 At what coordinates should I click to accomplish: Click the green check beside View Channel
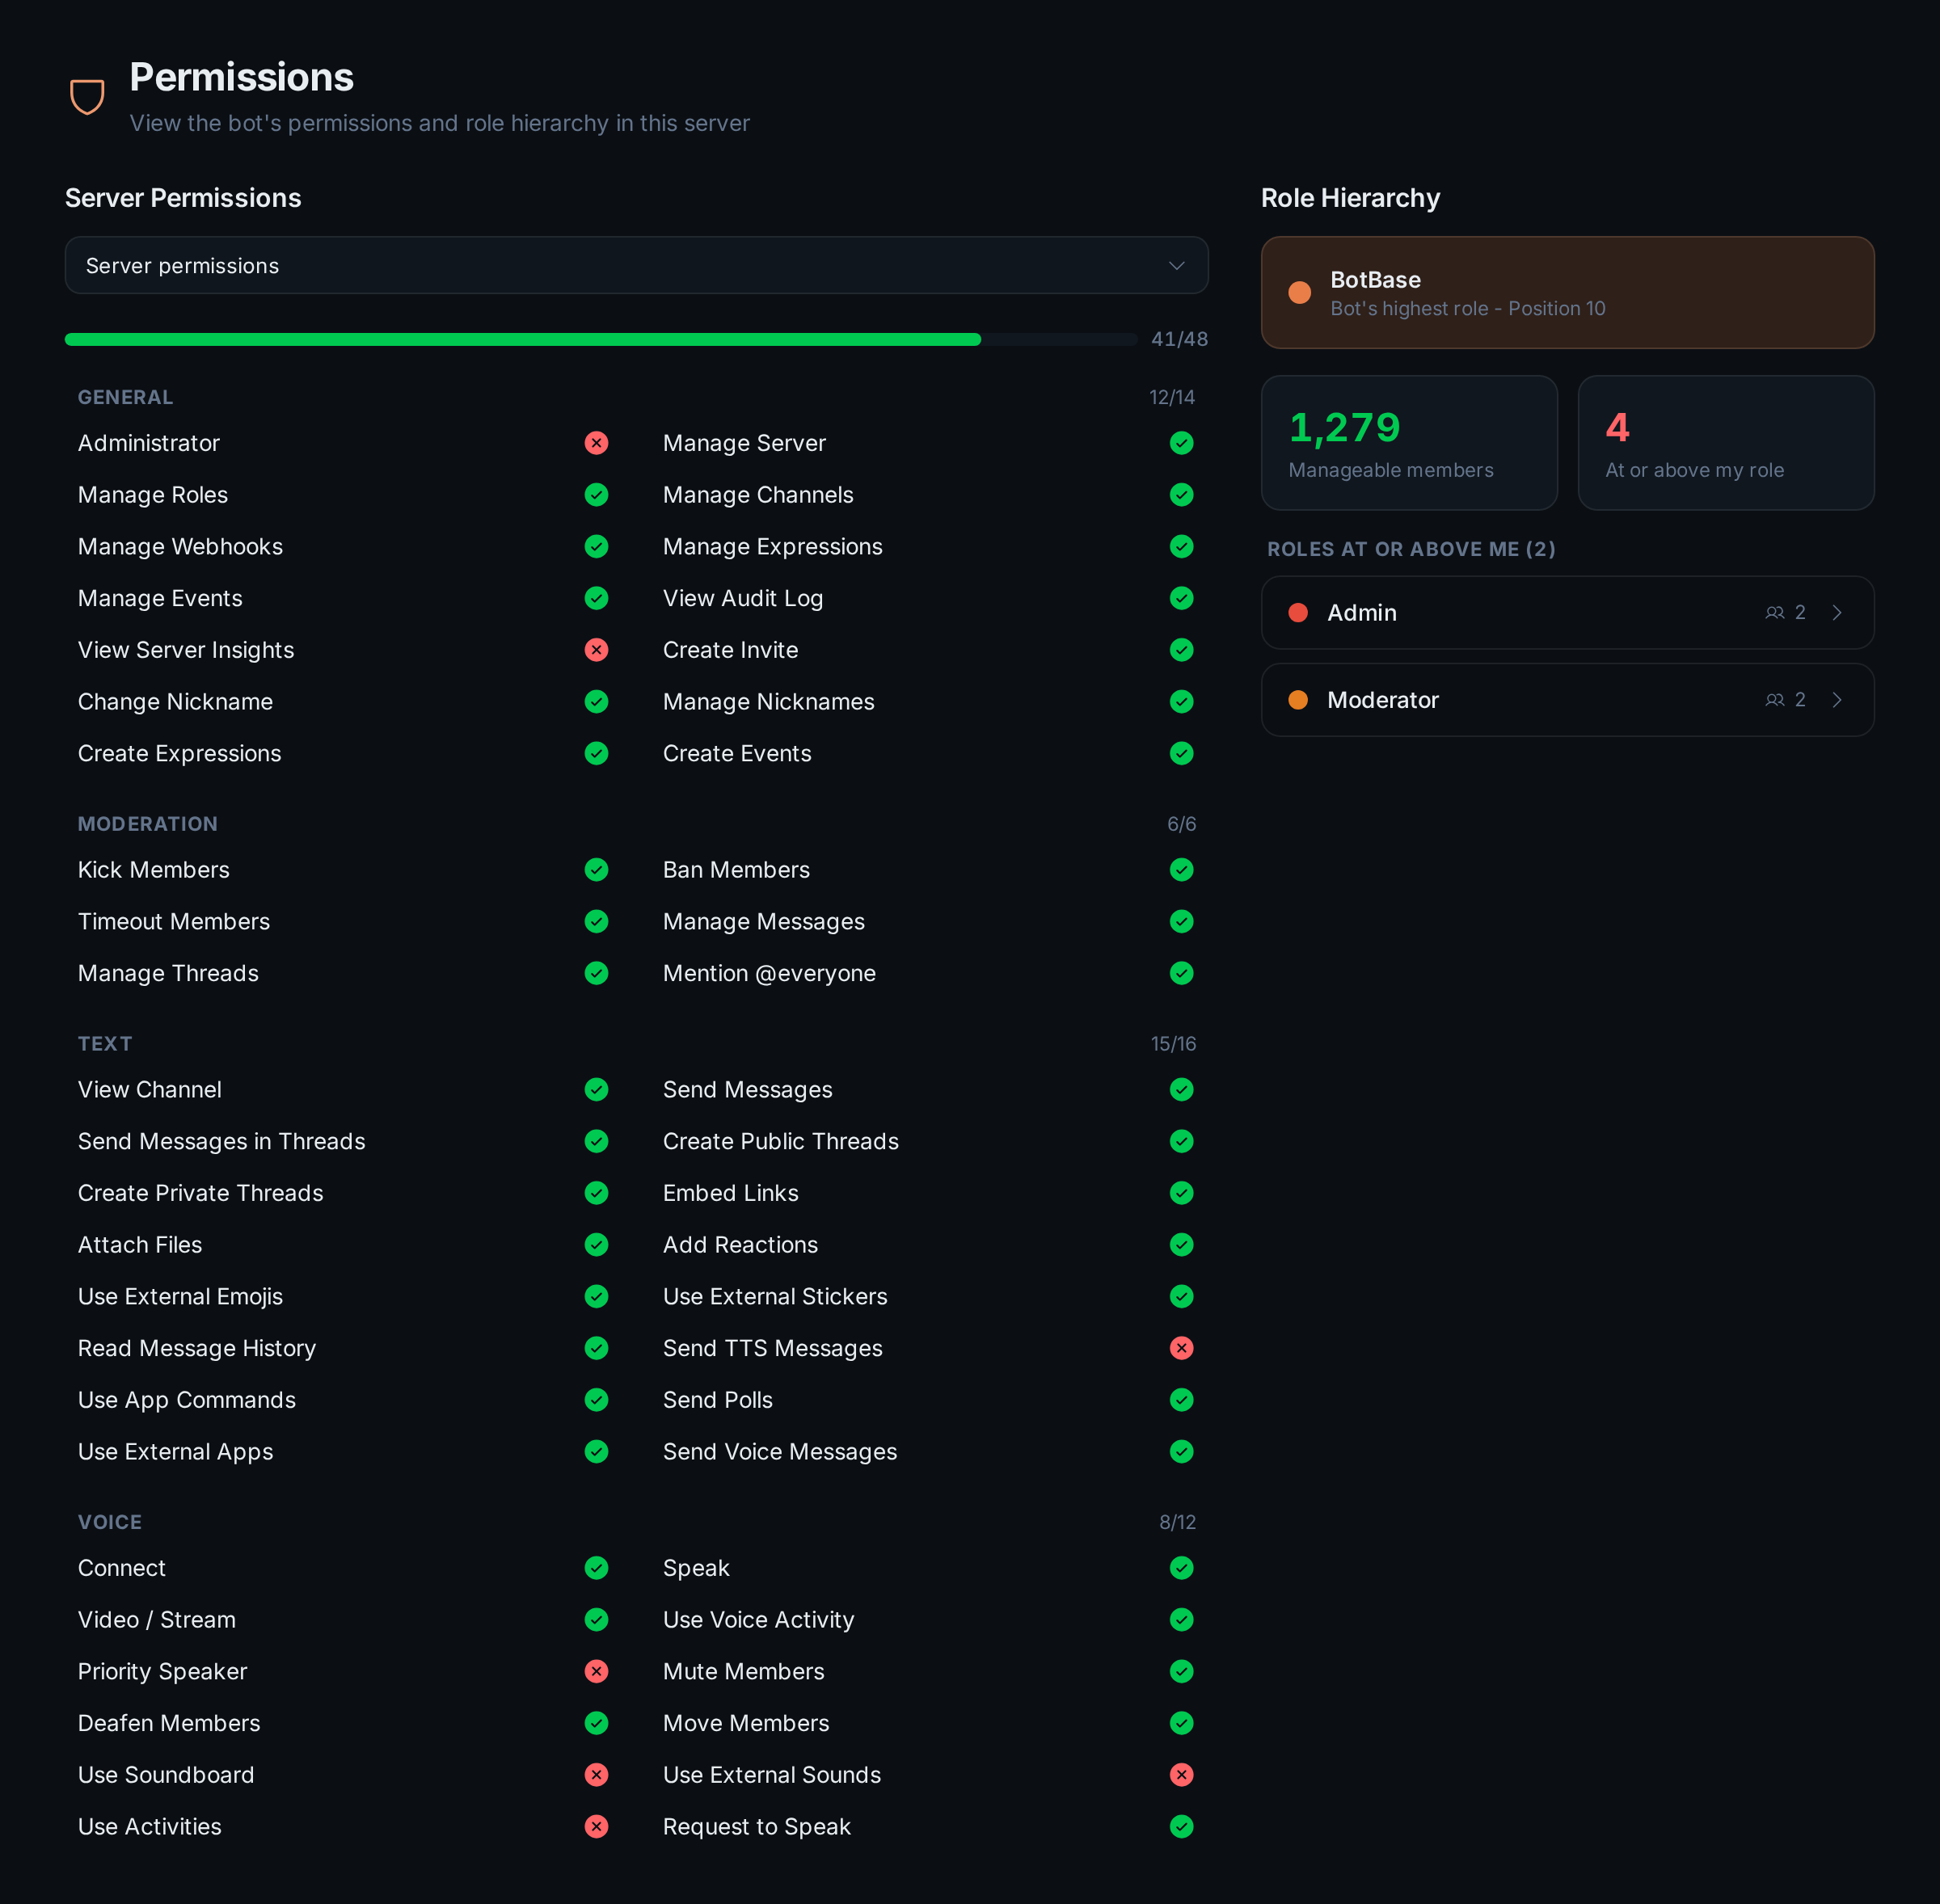click(x=596, y=1090)
